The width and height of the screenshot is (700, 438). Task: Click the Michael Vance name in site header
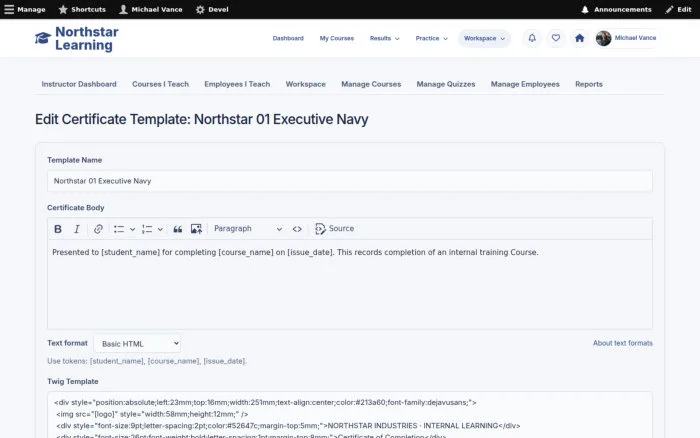pos(635,38)
